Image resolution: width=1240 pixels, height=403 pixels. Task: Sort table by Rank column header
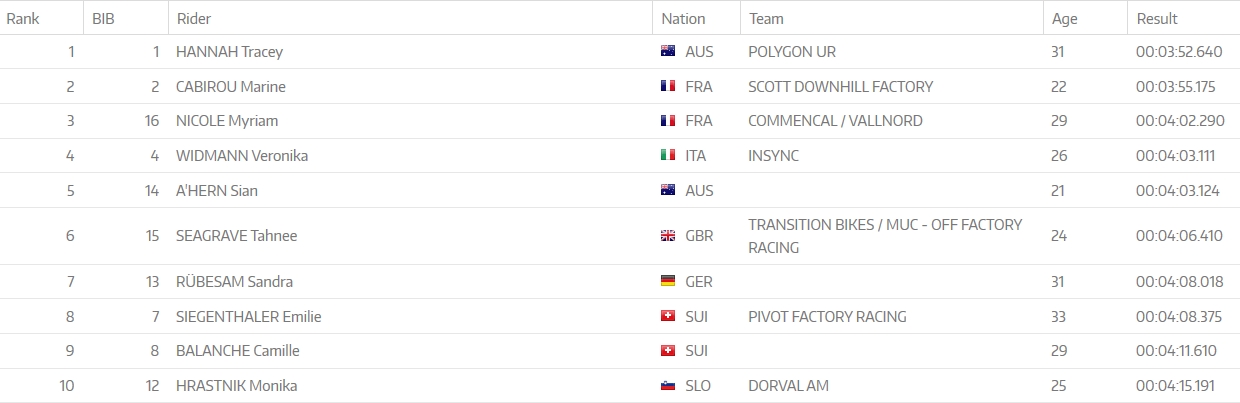[x=23, y=18]
